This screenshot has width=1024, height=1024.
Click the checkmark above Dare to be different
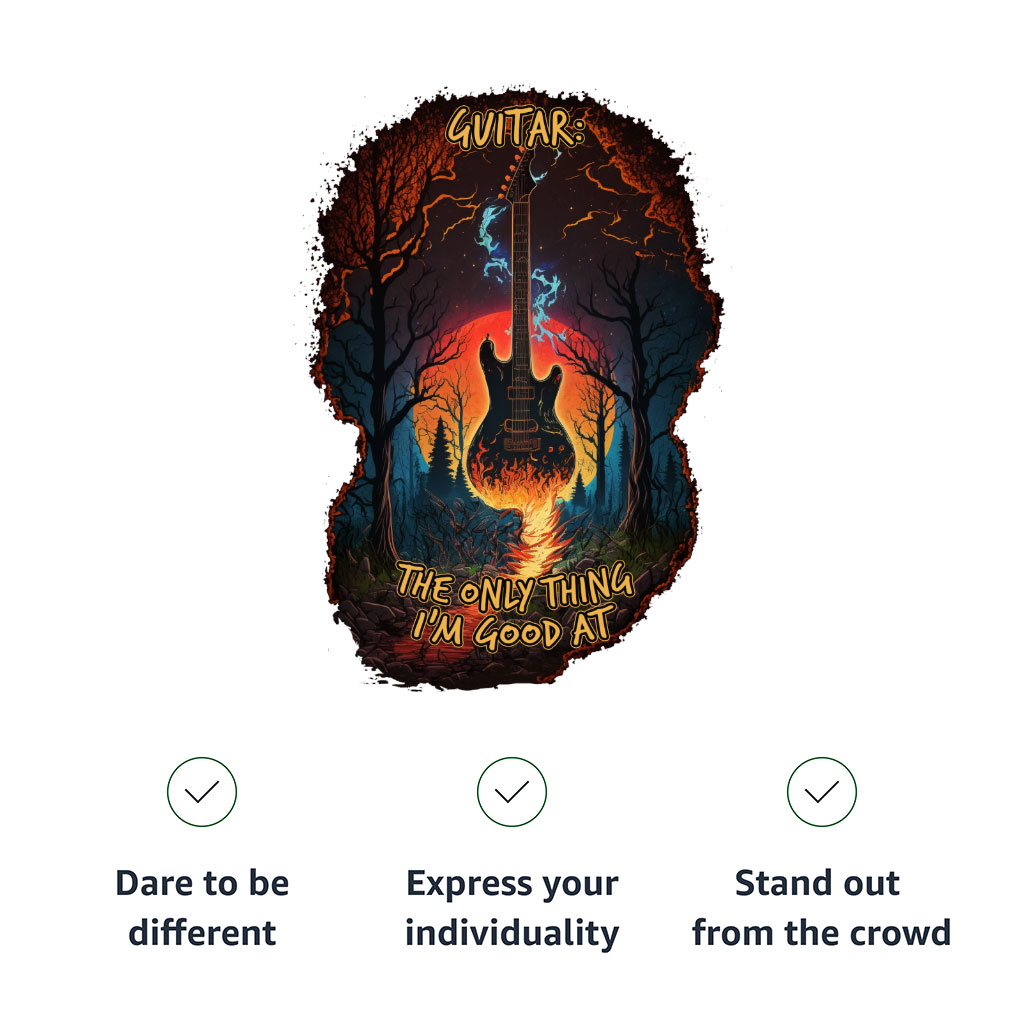(202, 792)
